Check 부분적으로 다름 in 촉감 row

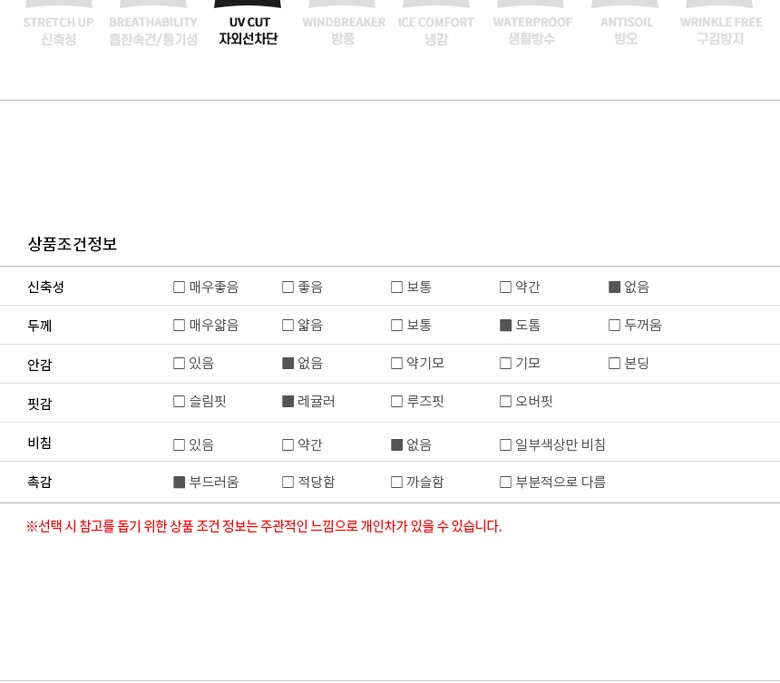pos(506,482)
